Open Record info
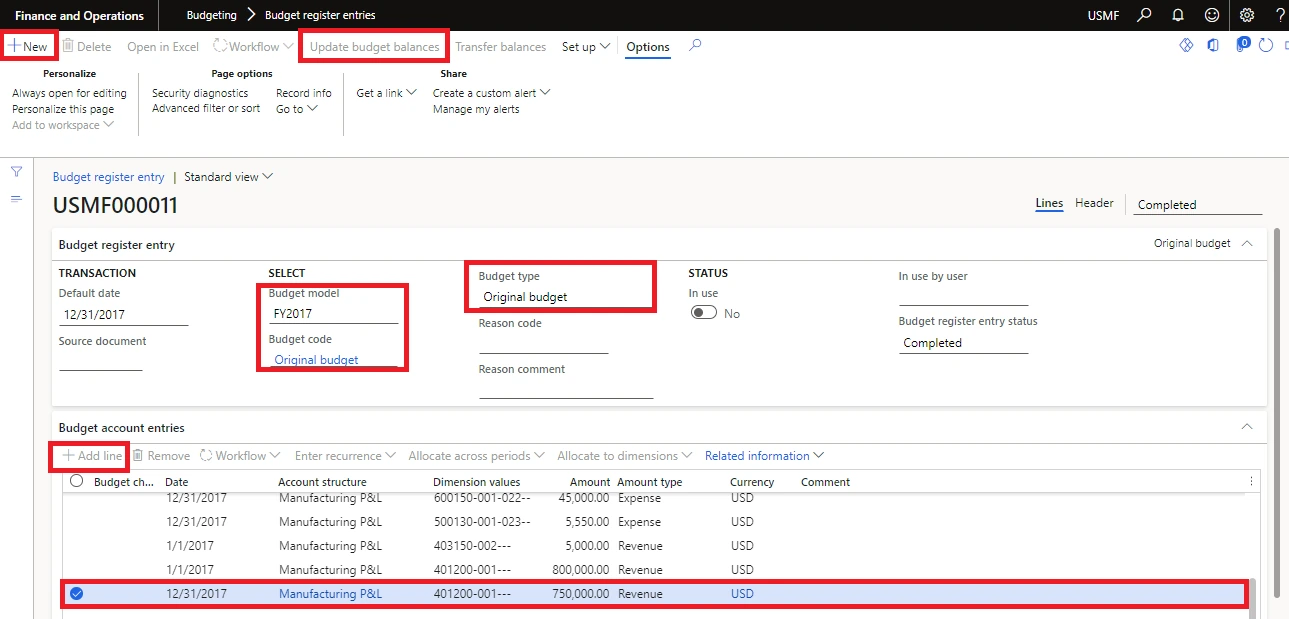The width and height of the screenshot is (1289, 619). 304,93
